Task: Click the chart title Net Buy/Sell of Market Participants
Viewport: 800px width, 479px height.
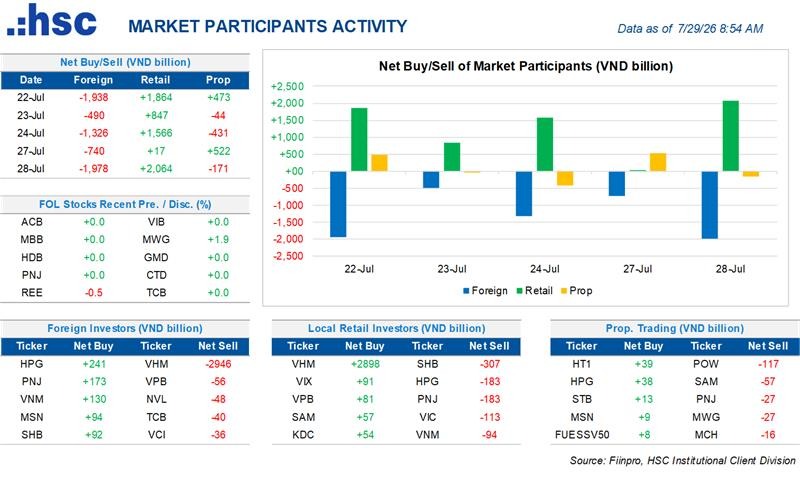Action: (526, 66)
